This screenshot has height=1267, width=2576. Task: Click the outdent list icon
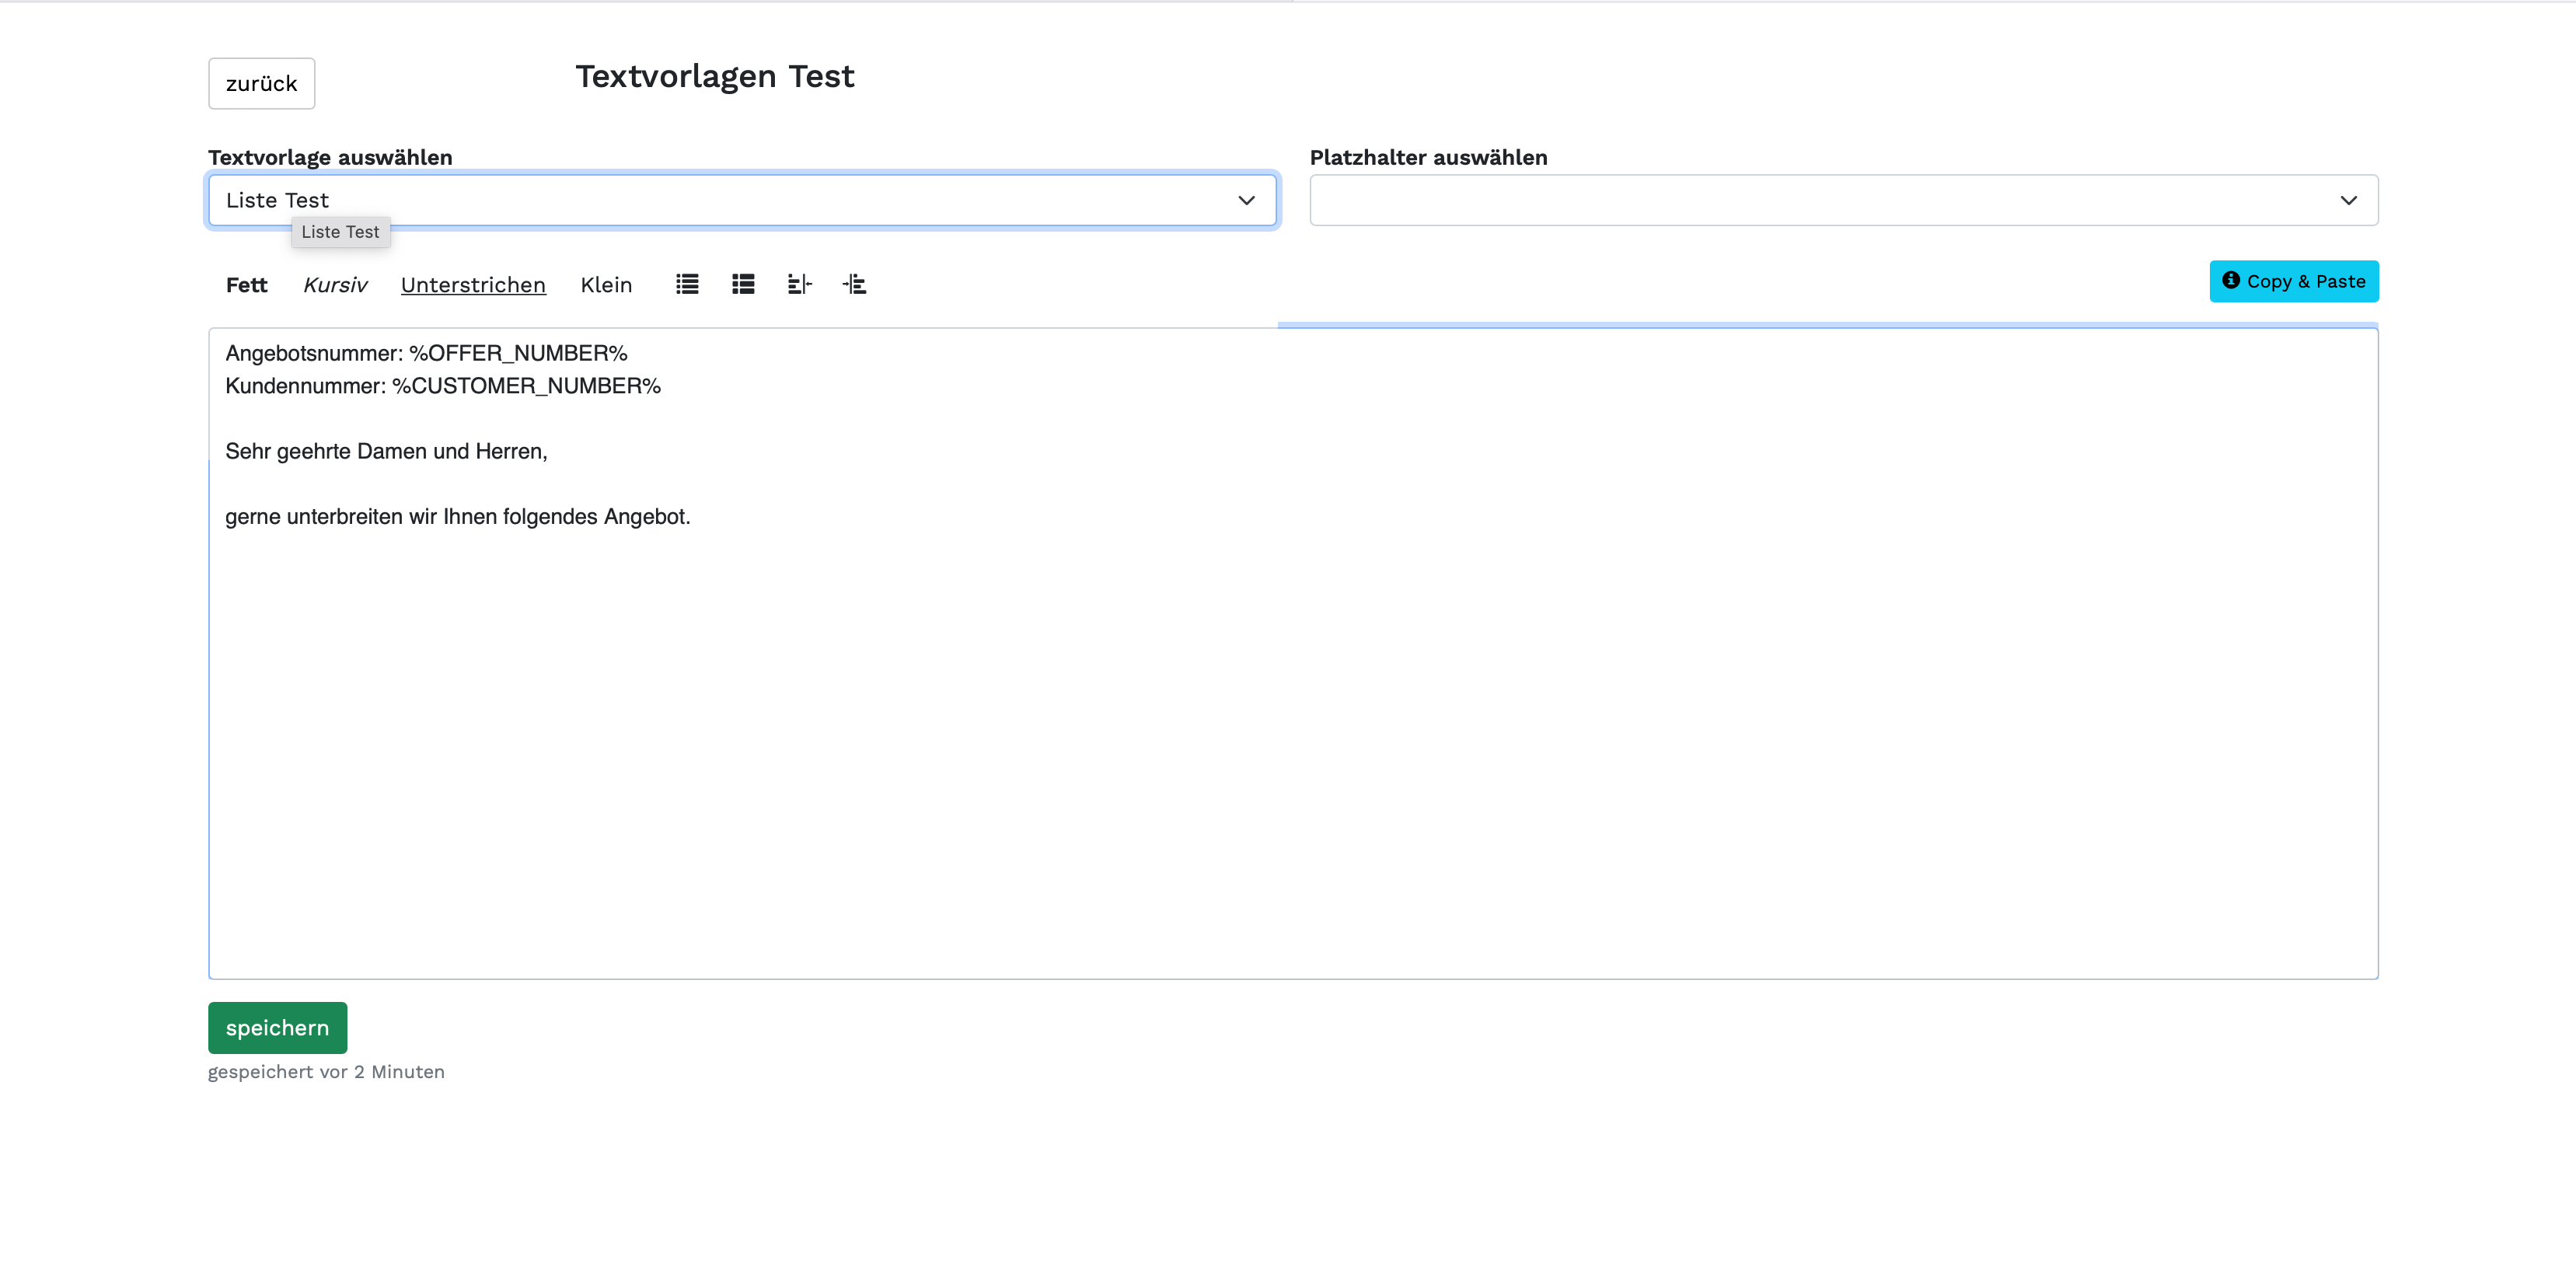pyautogui.click(x=799, y=284)
